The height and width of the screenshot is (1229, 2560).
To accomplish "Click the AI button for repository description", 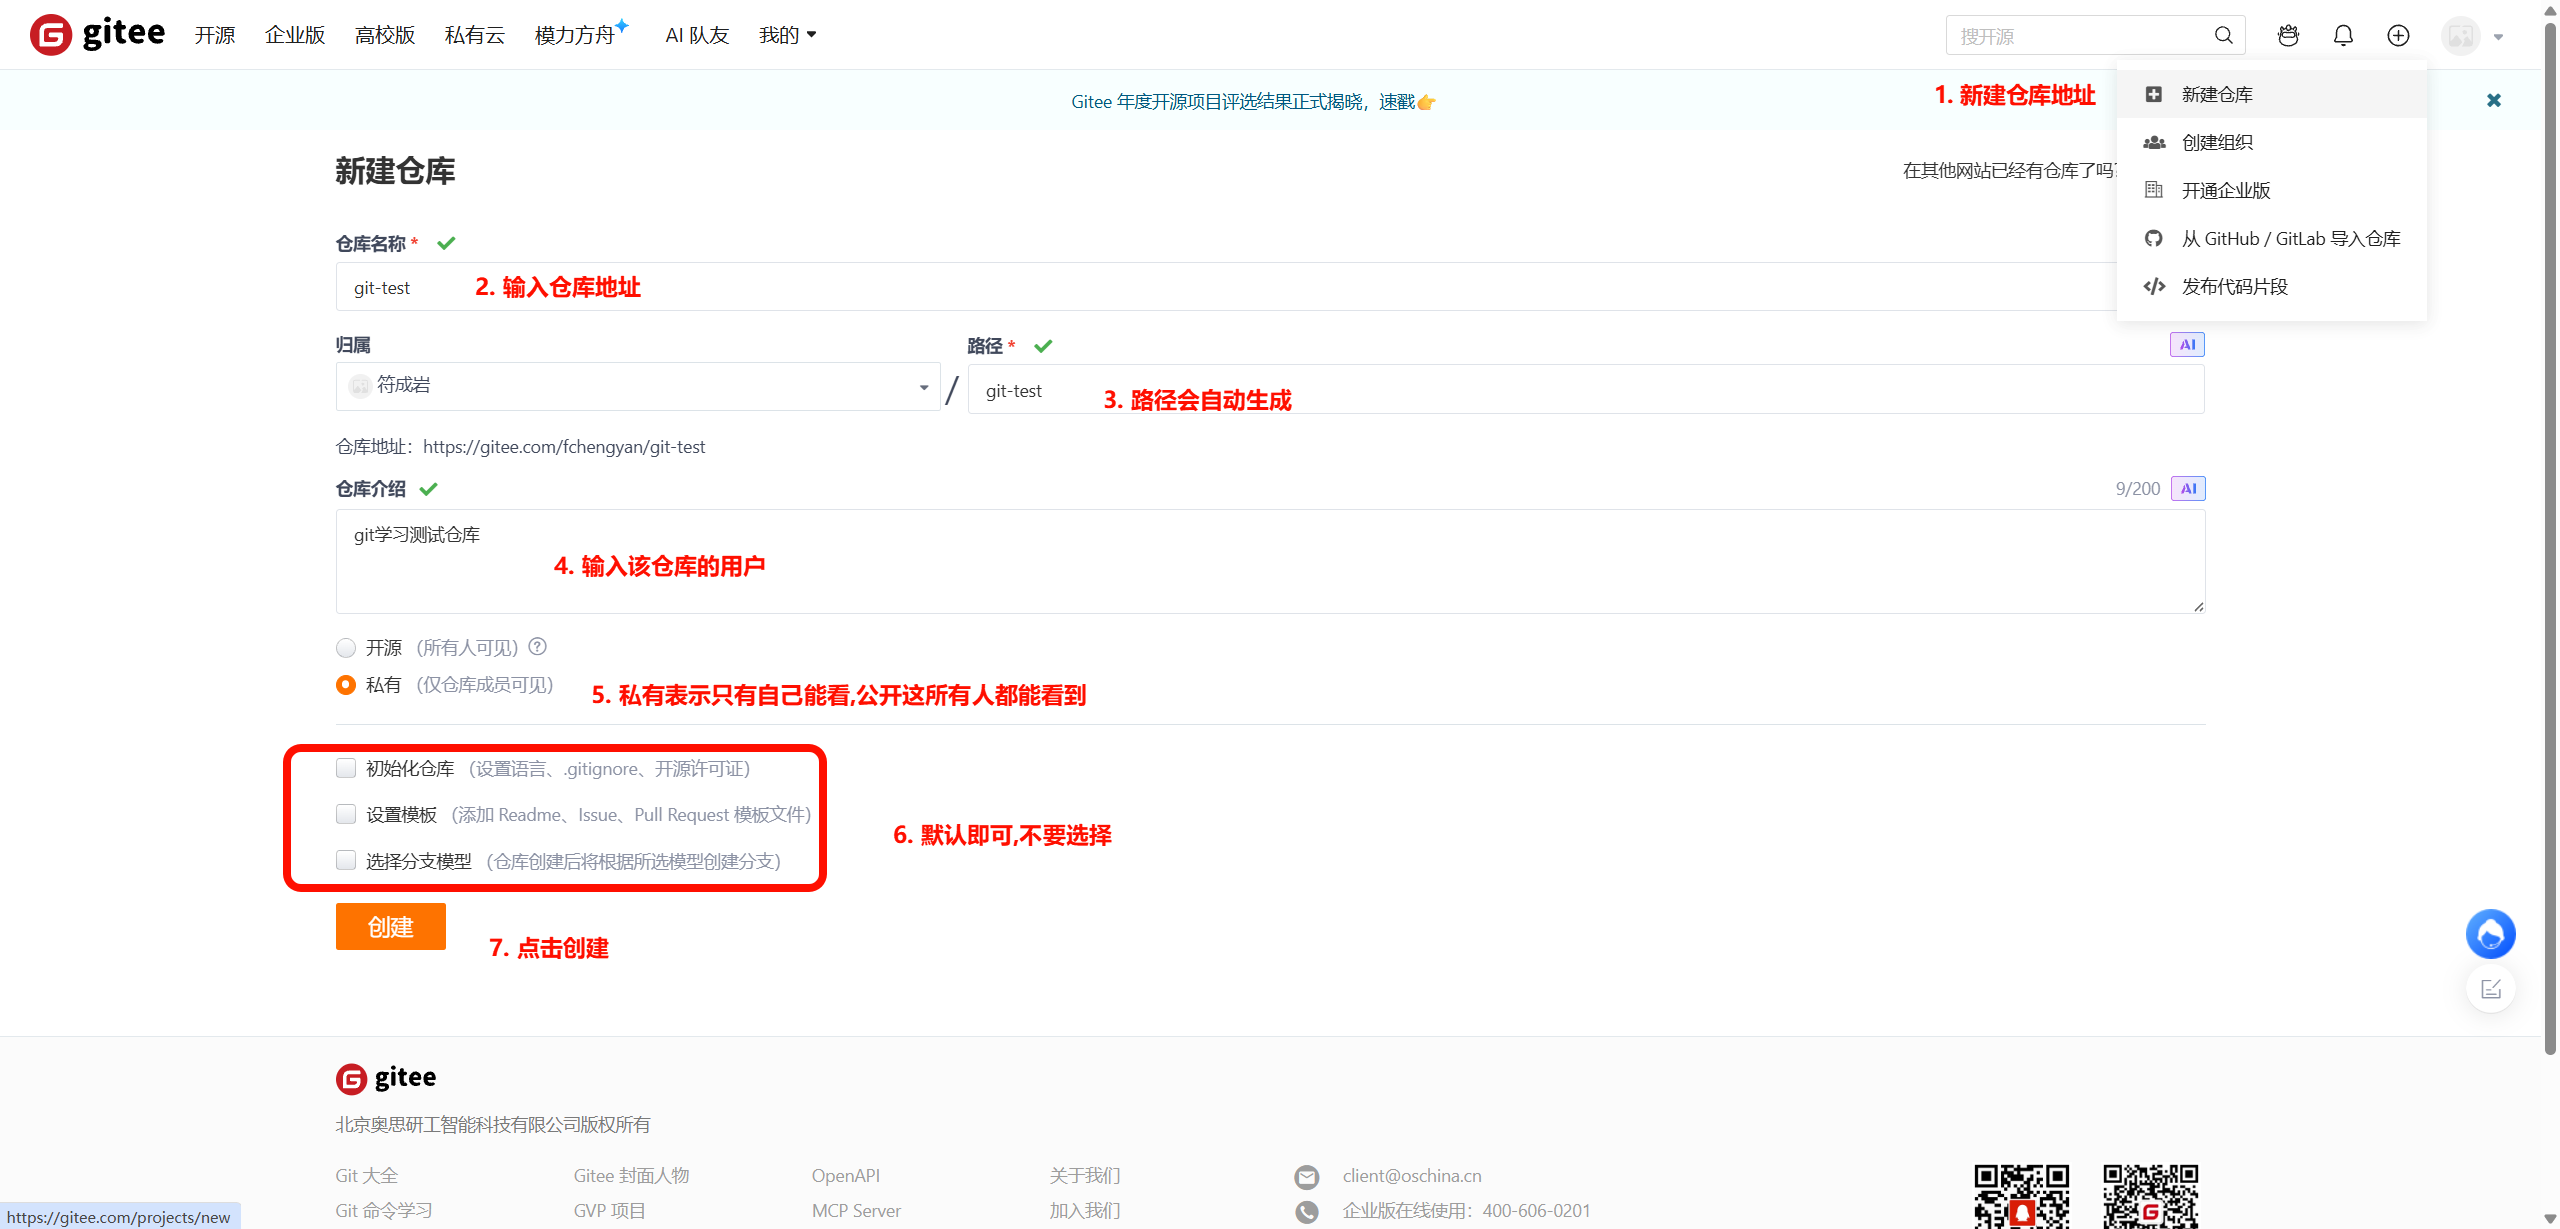I will click(x=2188, y=489).
